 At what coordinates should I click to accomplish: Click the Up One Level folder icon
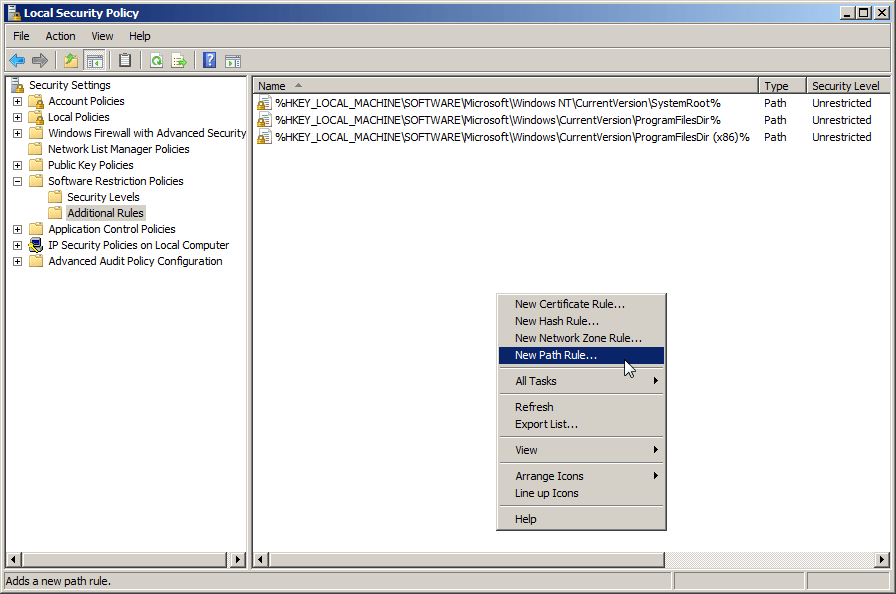click(x=71, y=60)
